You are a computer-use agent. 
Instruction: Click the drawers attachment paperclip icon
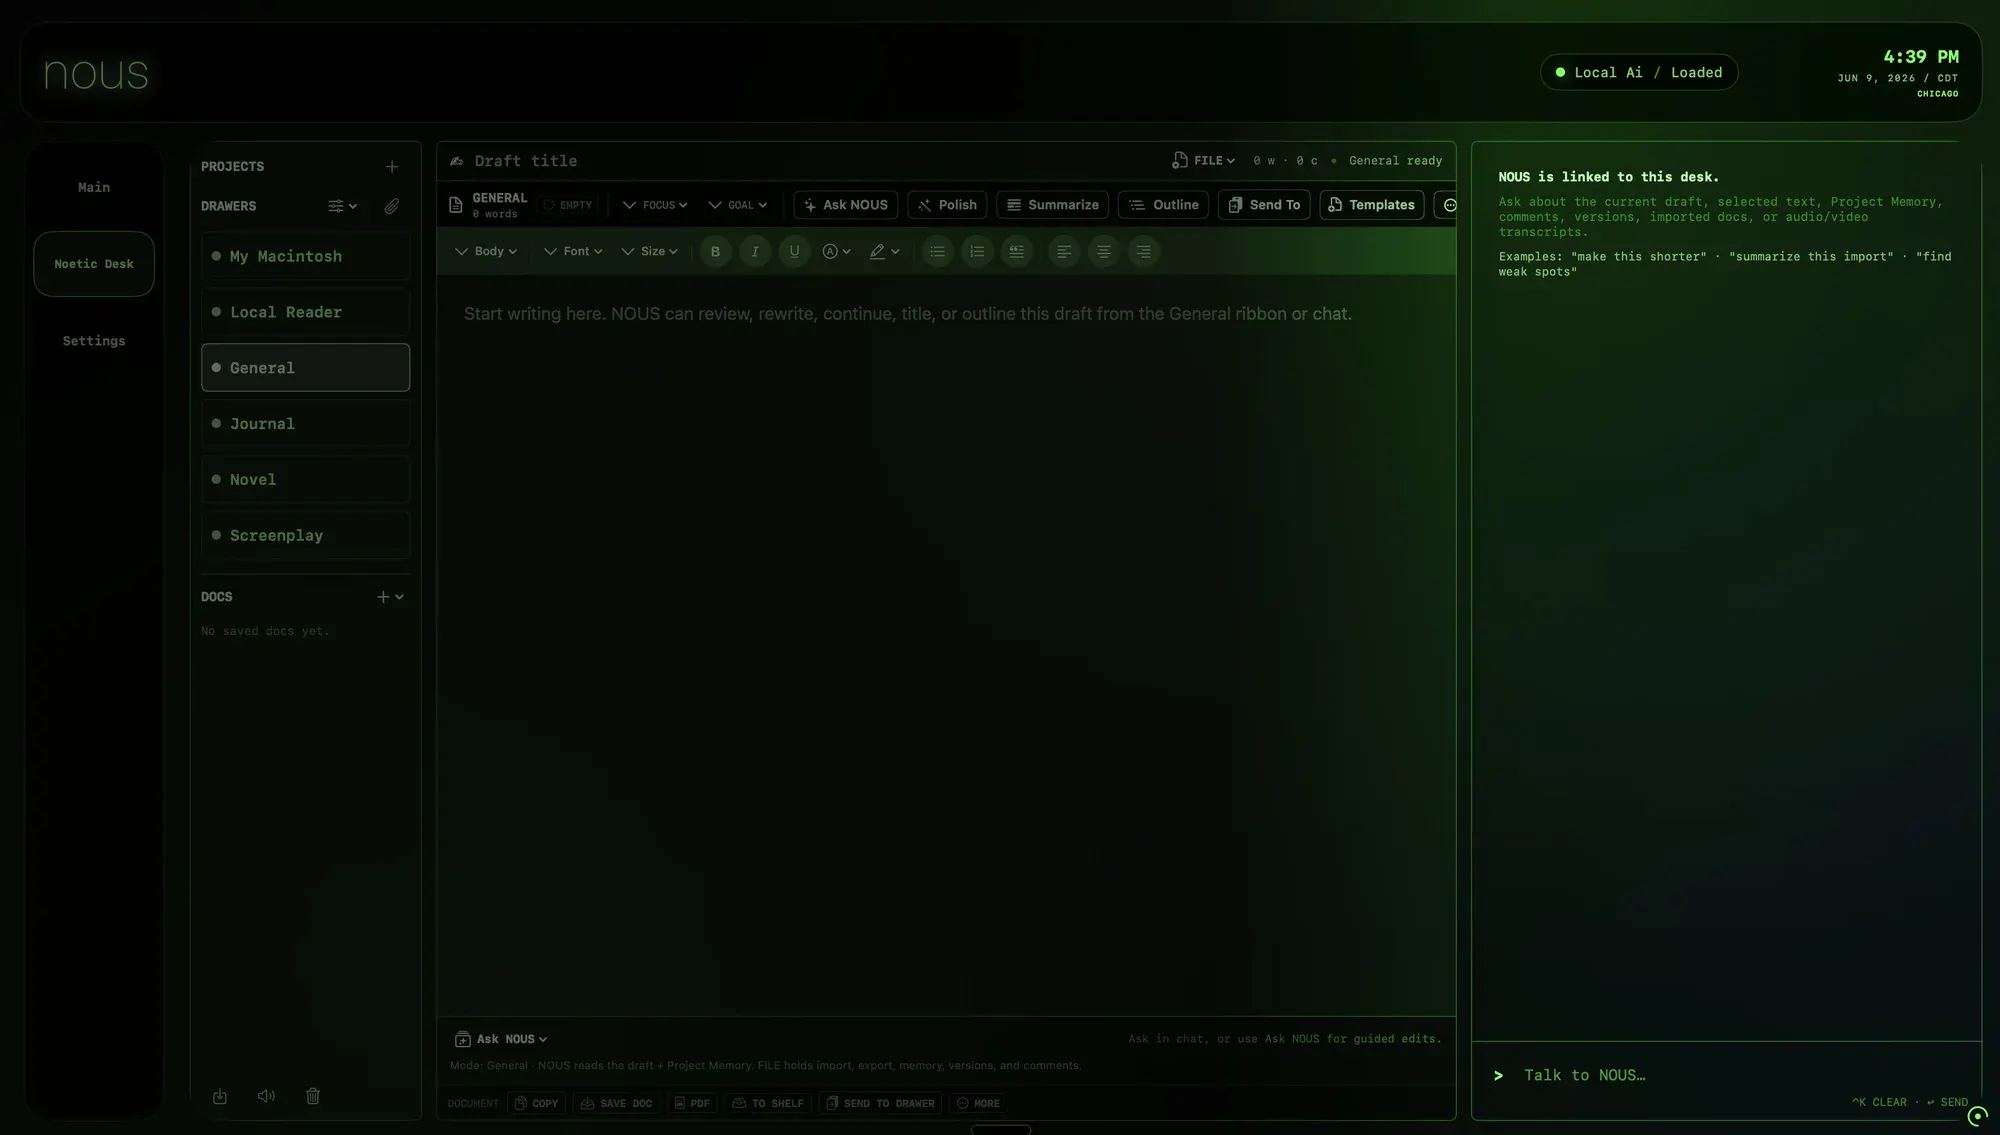point(392,206)
